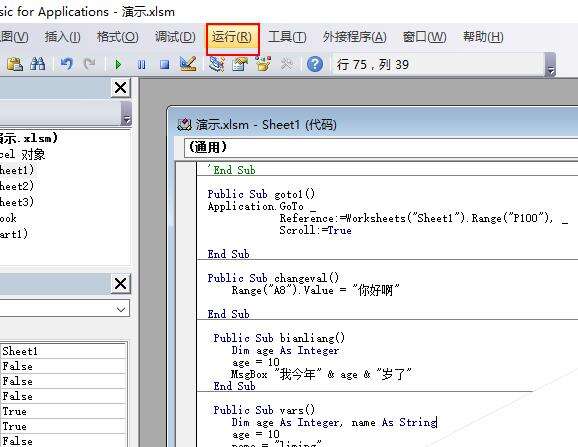Expand the properties object selector dropdown

point(121,309)
